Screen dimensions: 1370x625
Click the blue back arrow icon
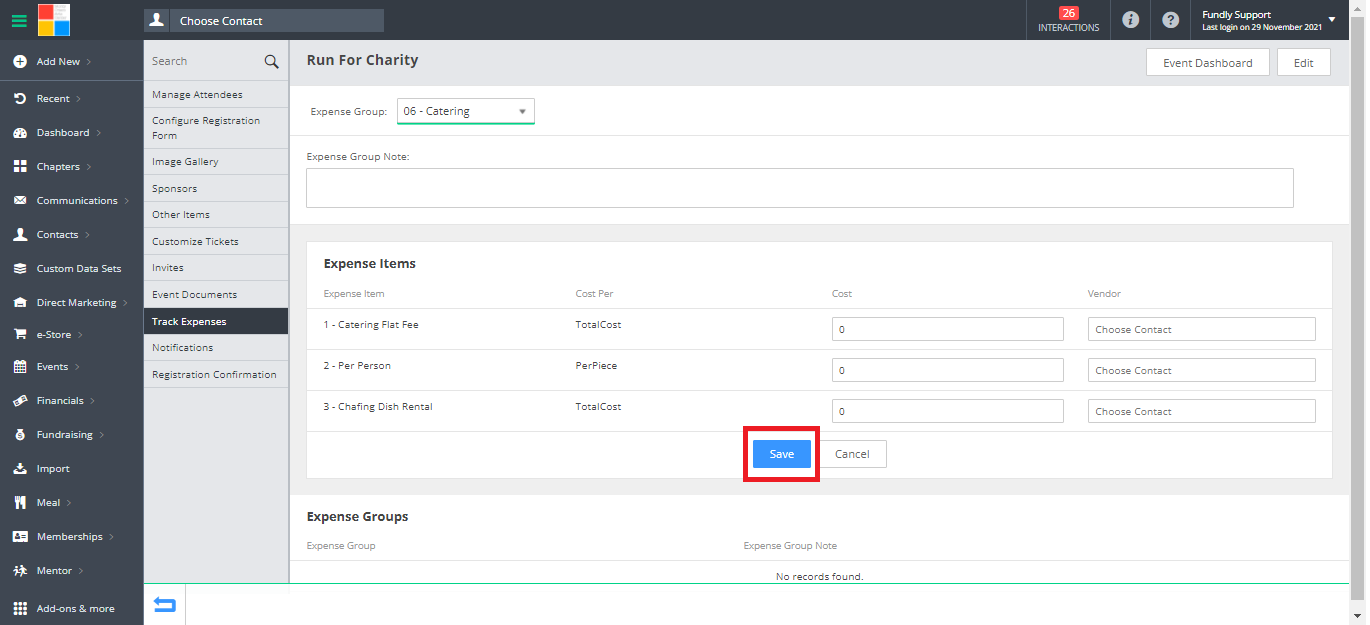coord(165,604)
